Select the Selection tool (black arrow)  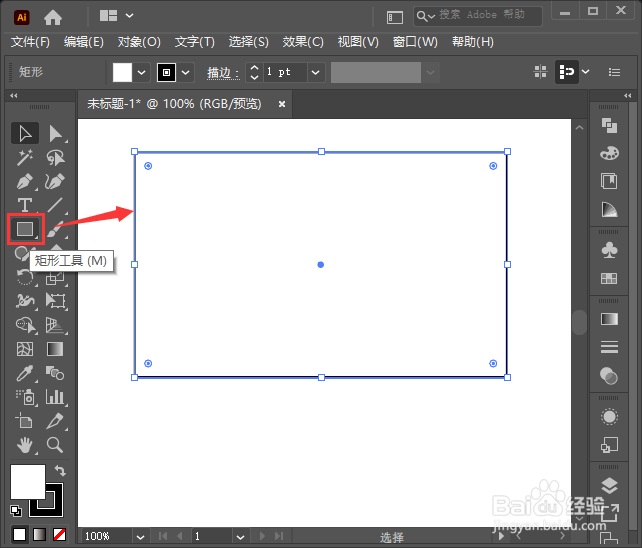25,133
